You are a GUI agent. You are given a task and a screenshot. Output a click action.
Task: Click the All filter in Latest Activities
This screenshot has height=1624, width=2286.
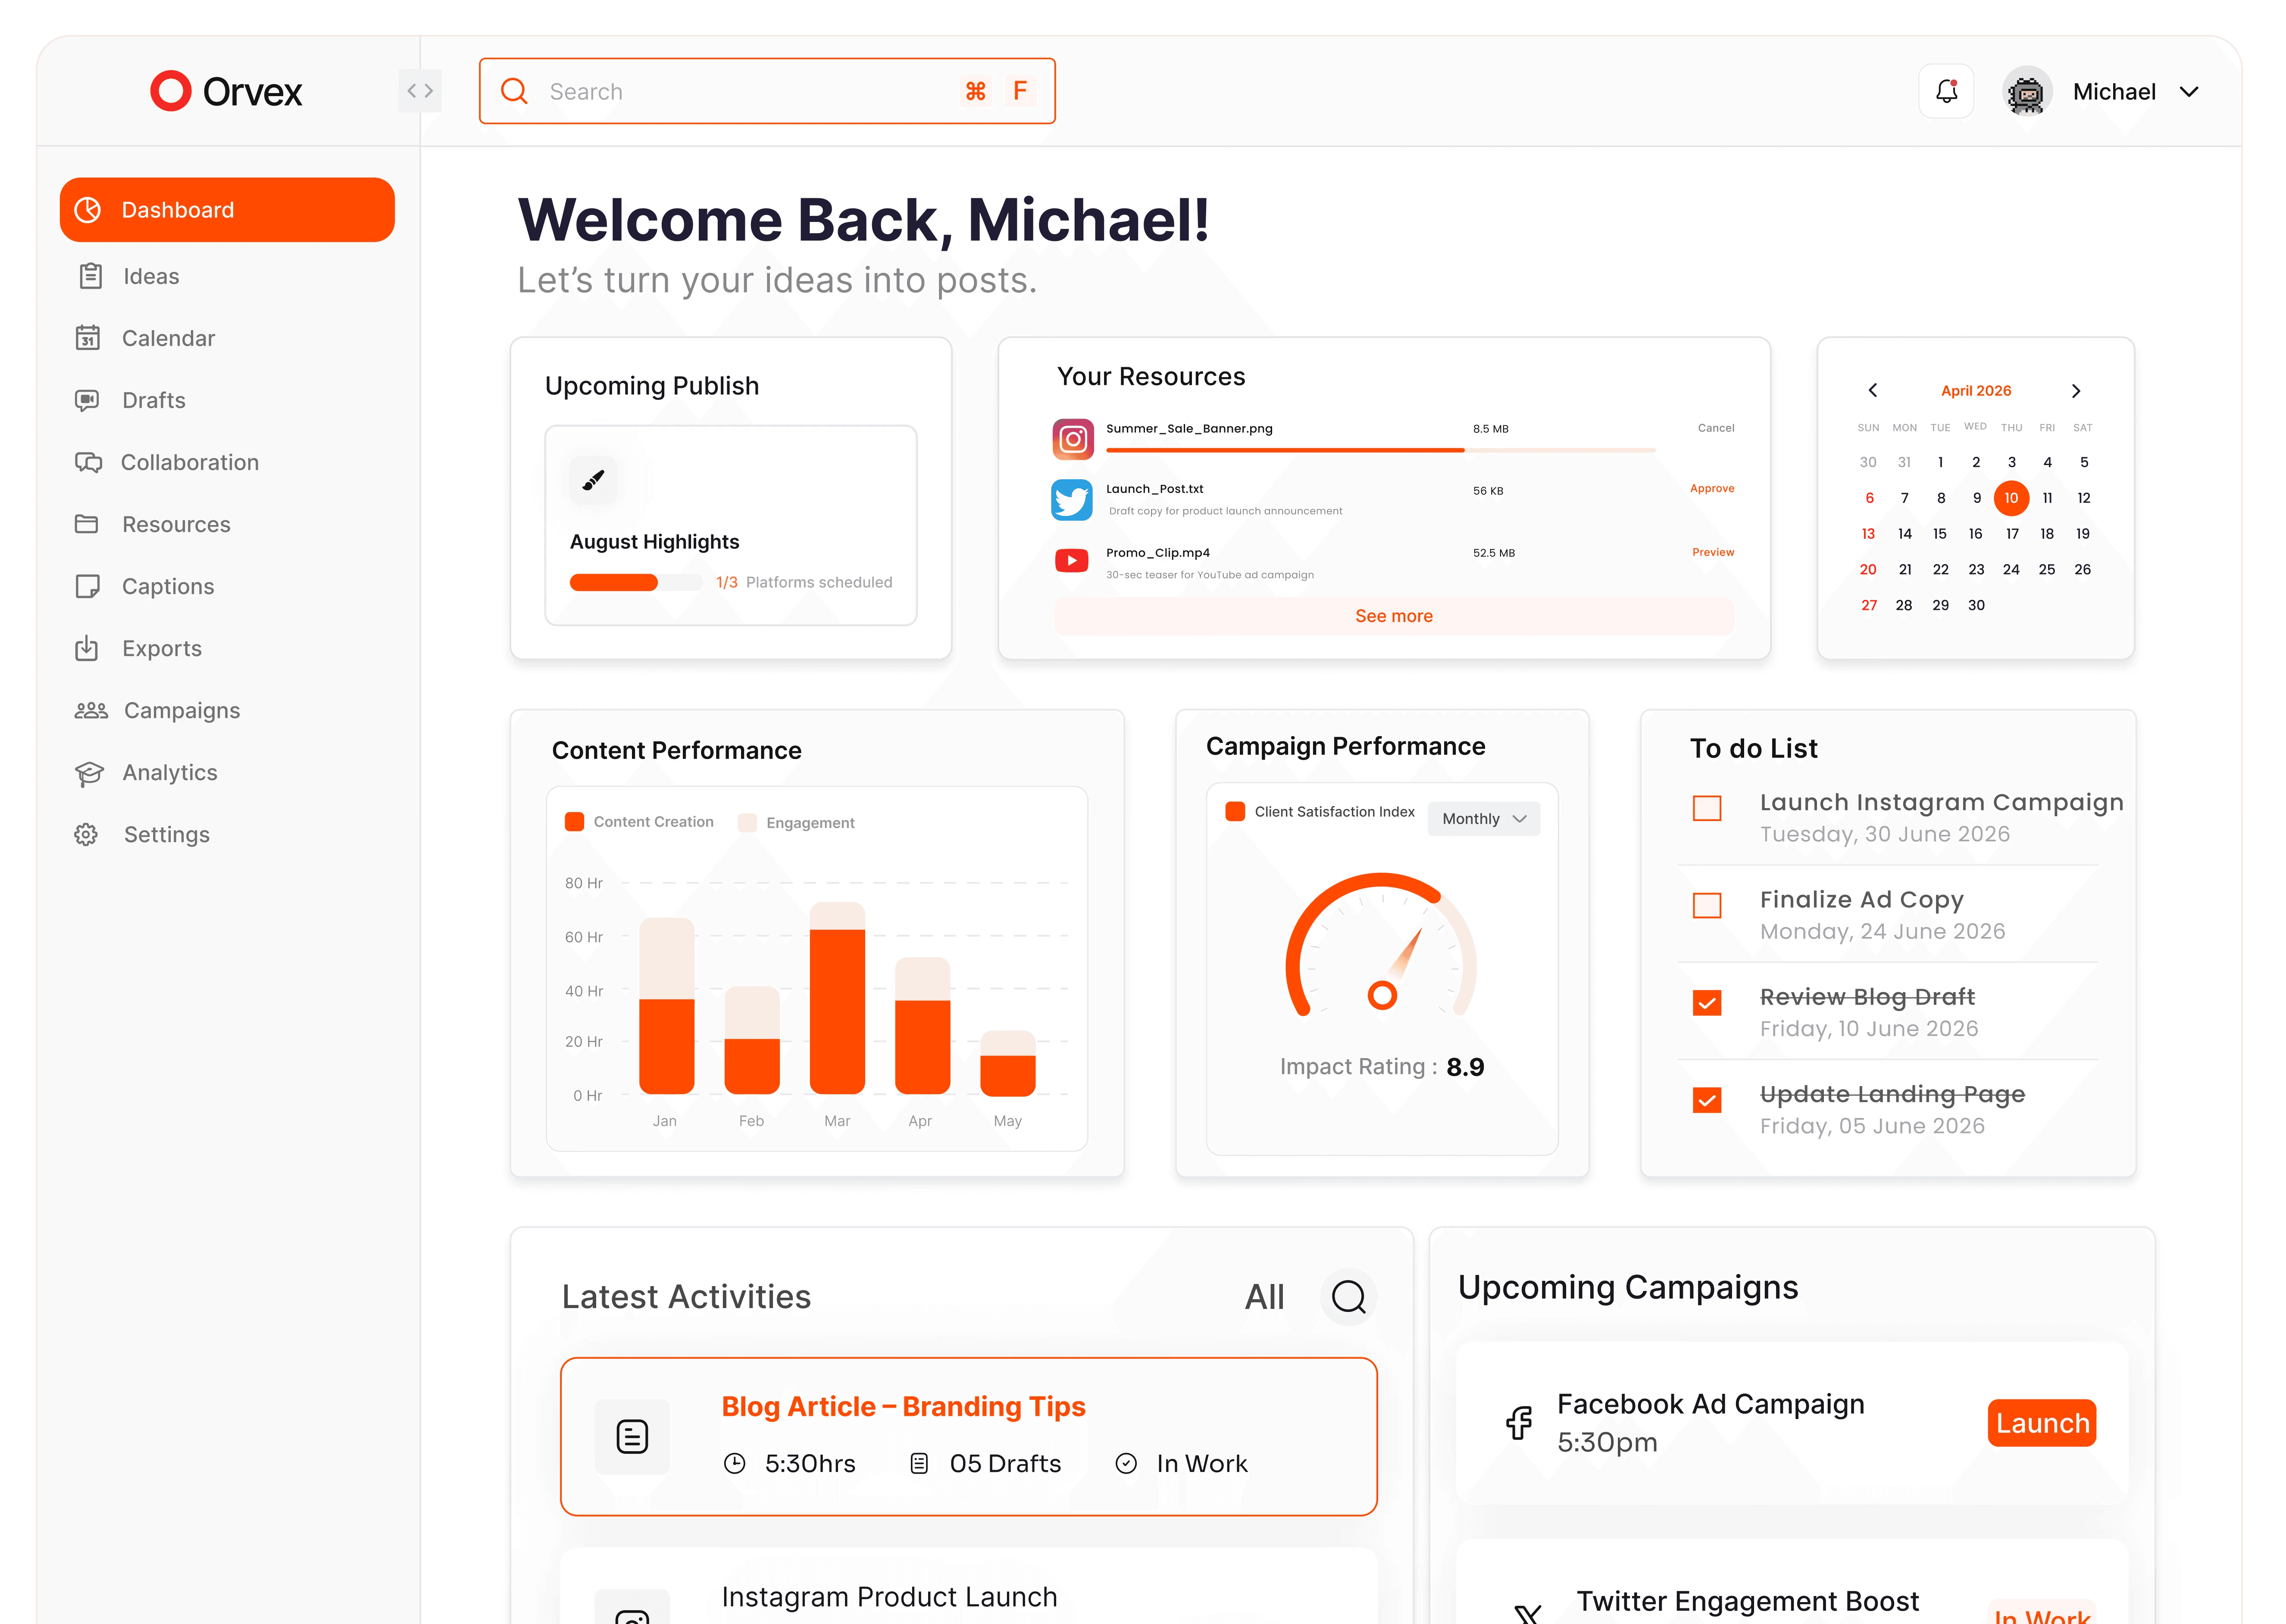(1264, 1297)
